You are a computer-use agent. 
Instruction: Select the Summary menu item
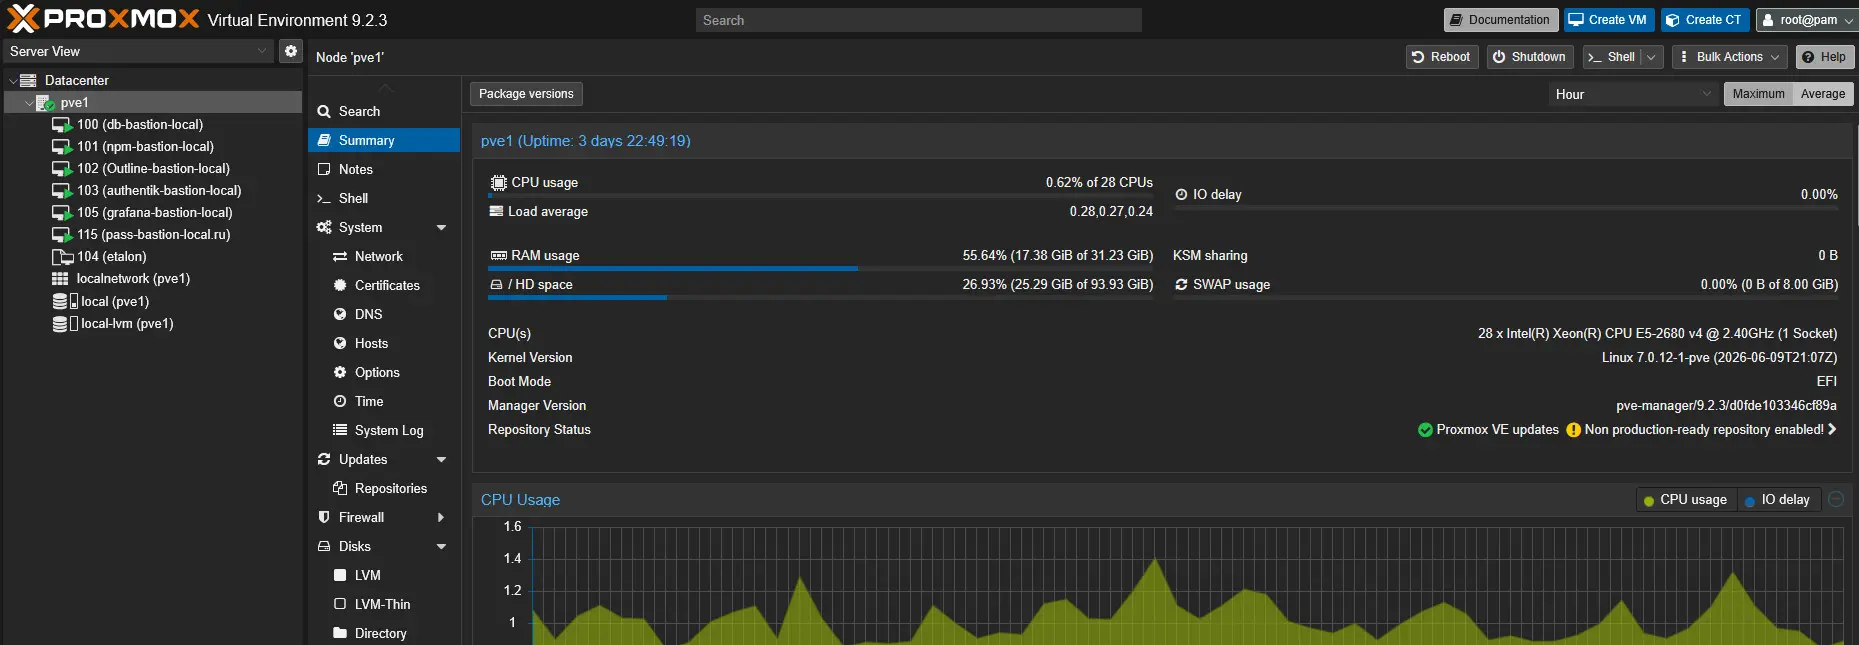tap(384, 140)
